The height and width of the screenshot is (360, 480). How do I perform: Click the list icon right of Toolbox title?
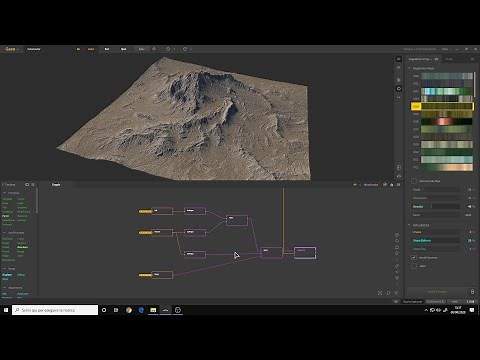33,184
